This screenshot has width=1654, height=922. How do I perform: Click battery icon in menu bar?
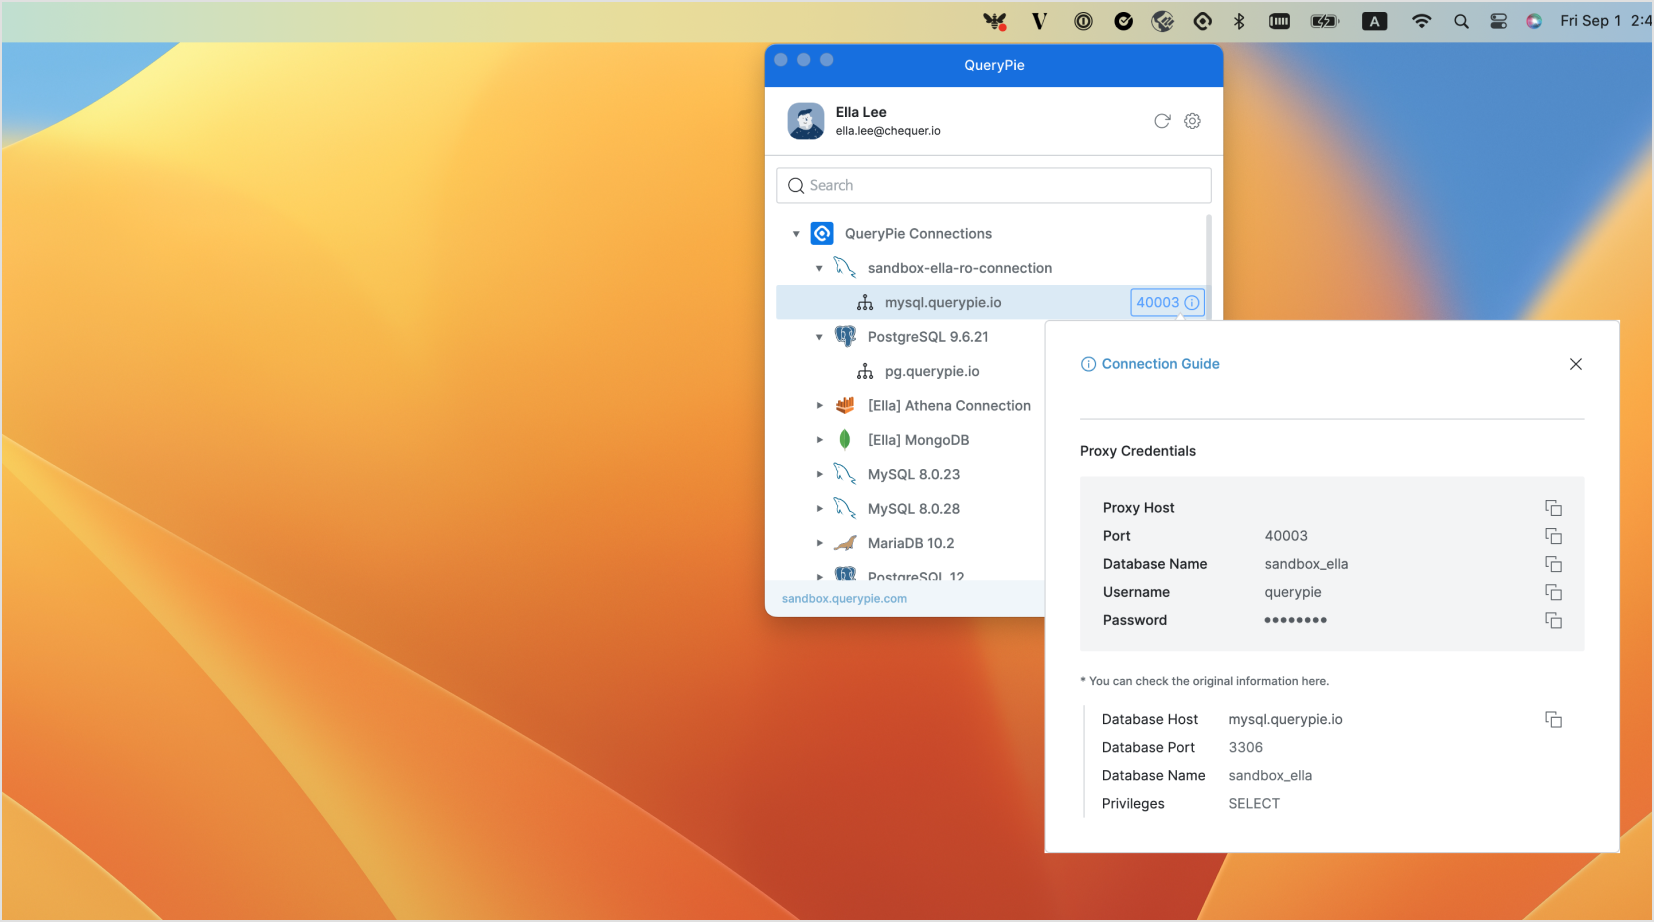point(1325,21)
